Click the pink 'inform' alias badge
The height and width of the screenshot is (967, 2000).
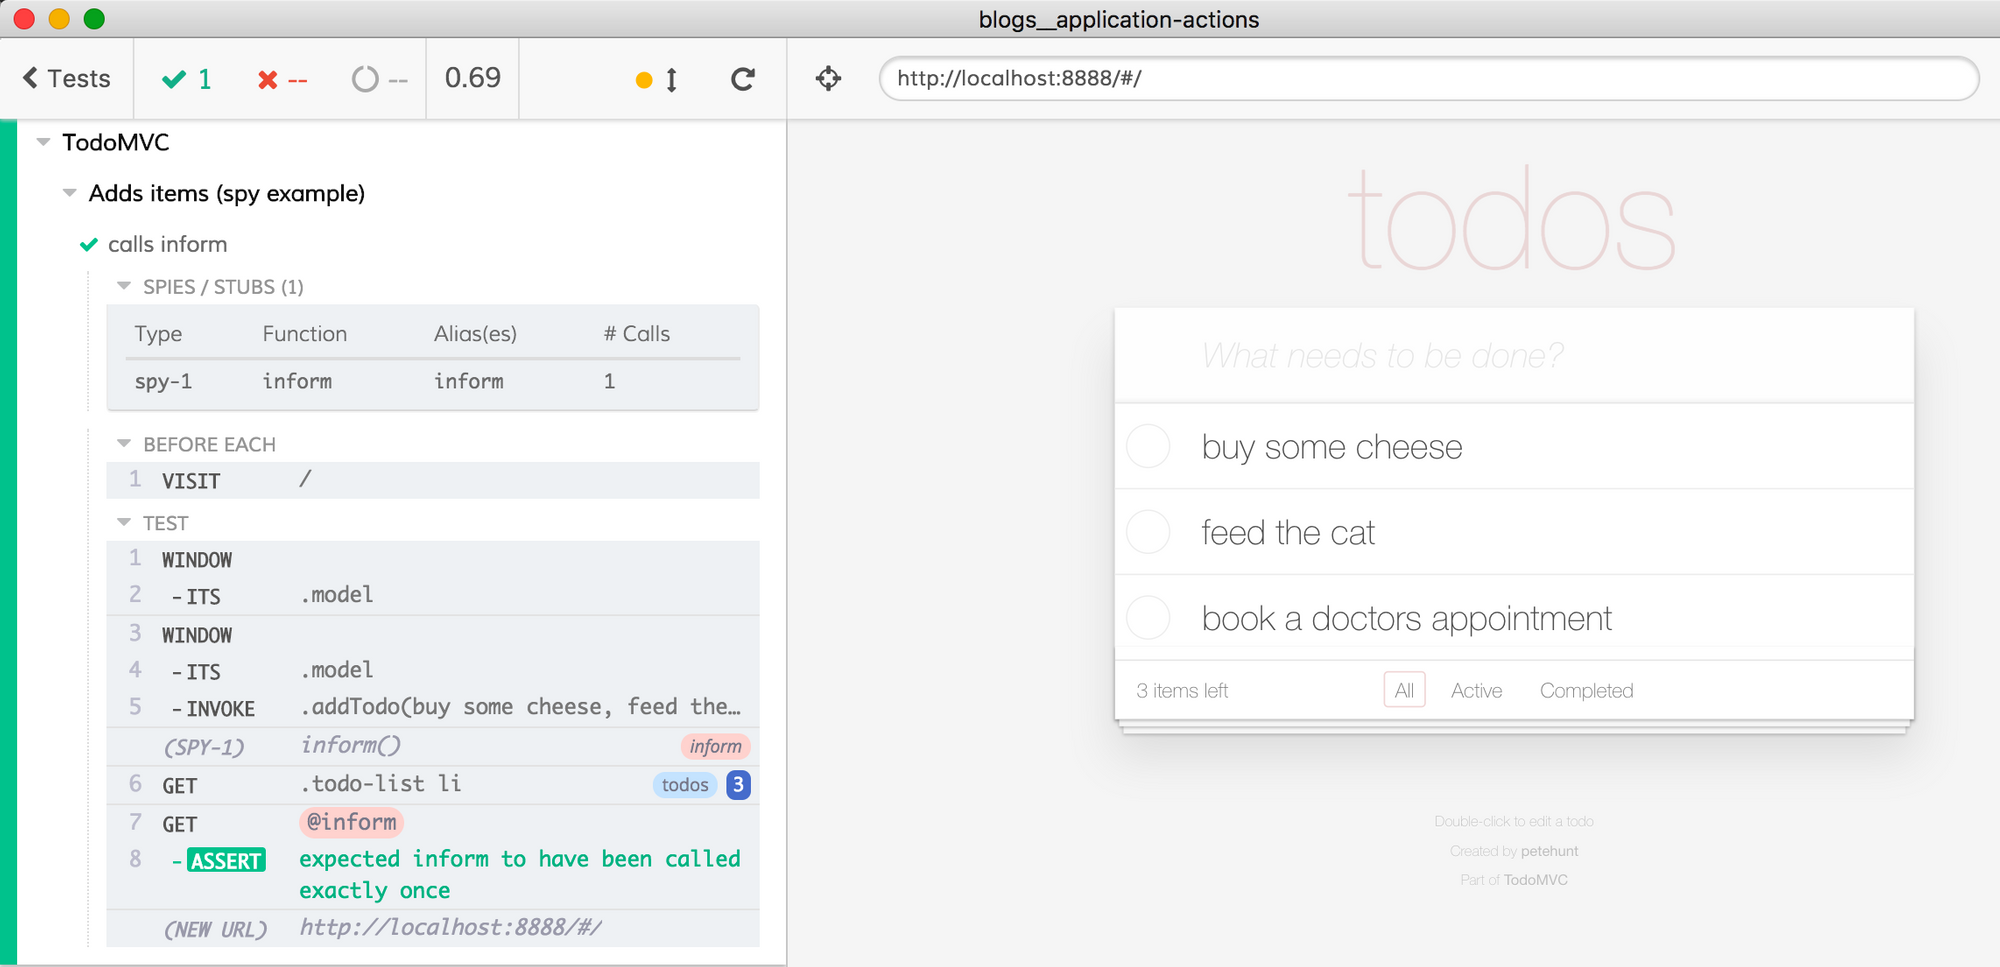coord(715,746)
